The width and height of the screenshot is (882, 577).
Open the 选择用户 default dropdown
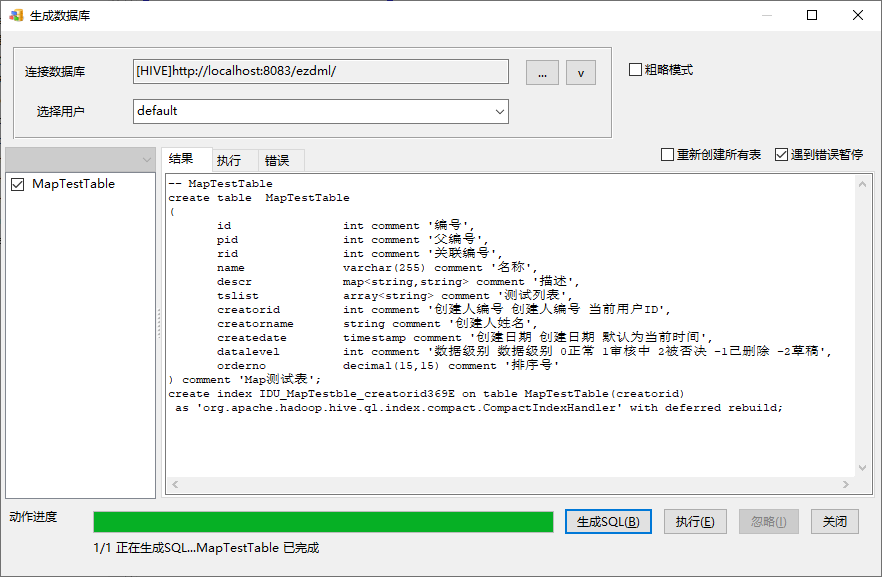(321, 111)
